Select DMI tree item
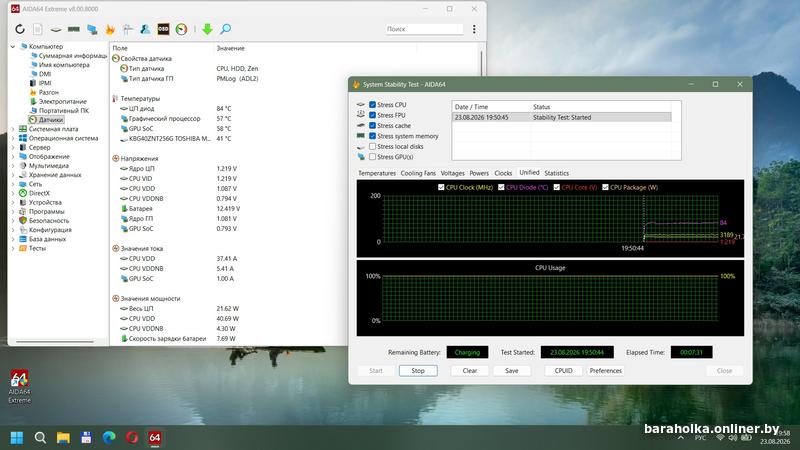The image size is (800, 450). 45,74
